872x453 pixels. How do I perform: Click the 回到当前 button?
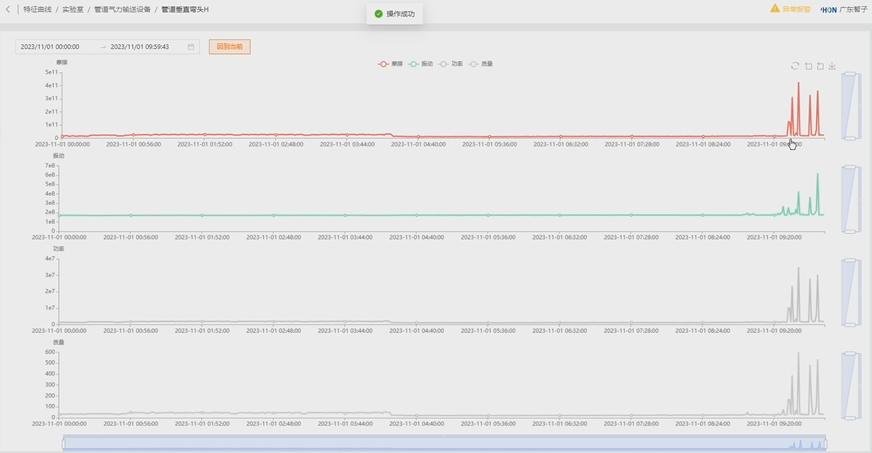click(x=229, y=47)
